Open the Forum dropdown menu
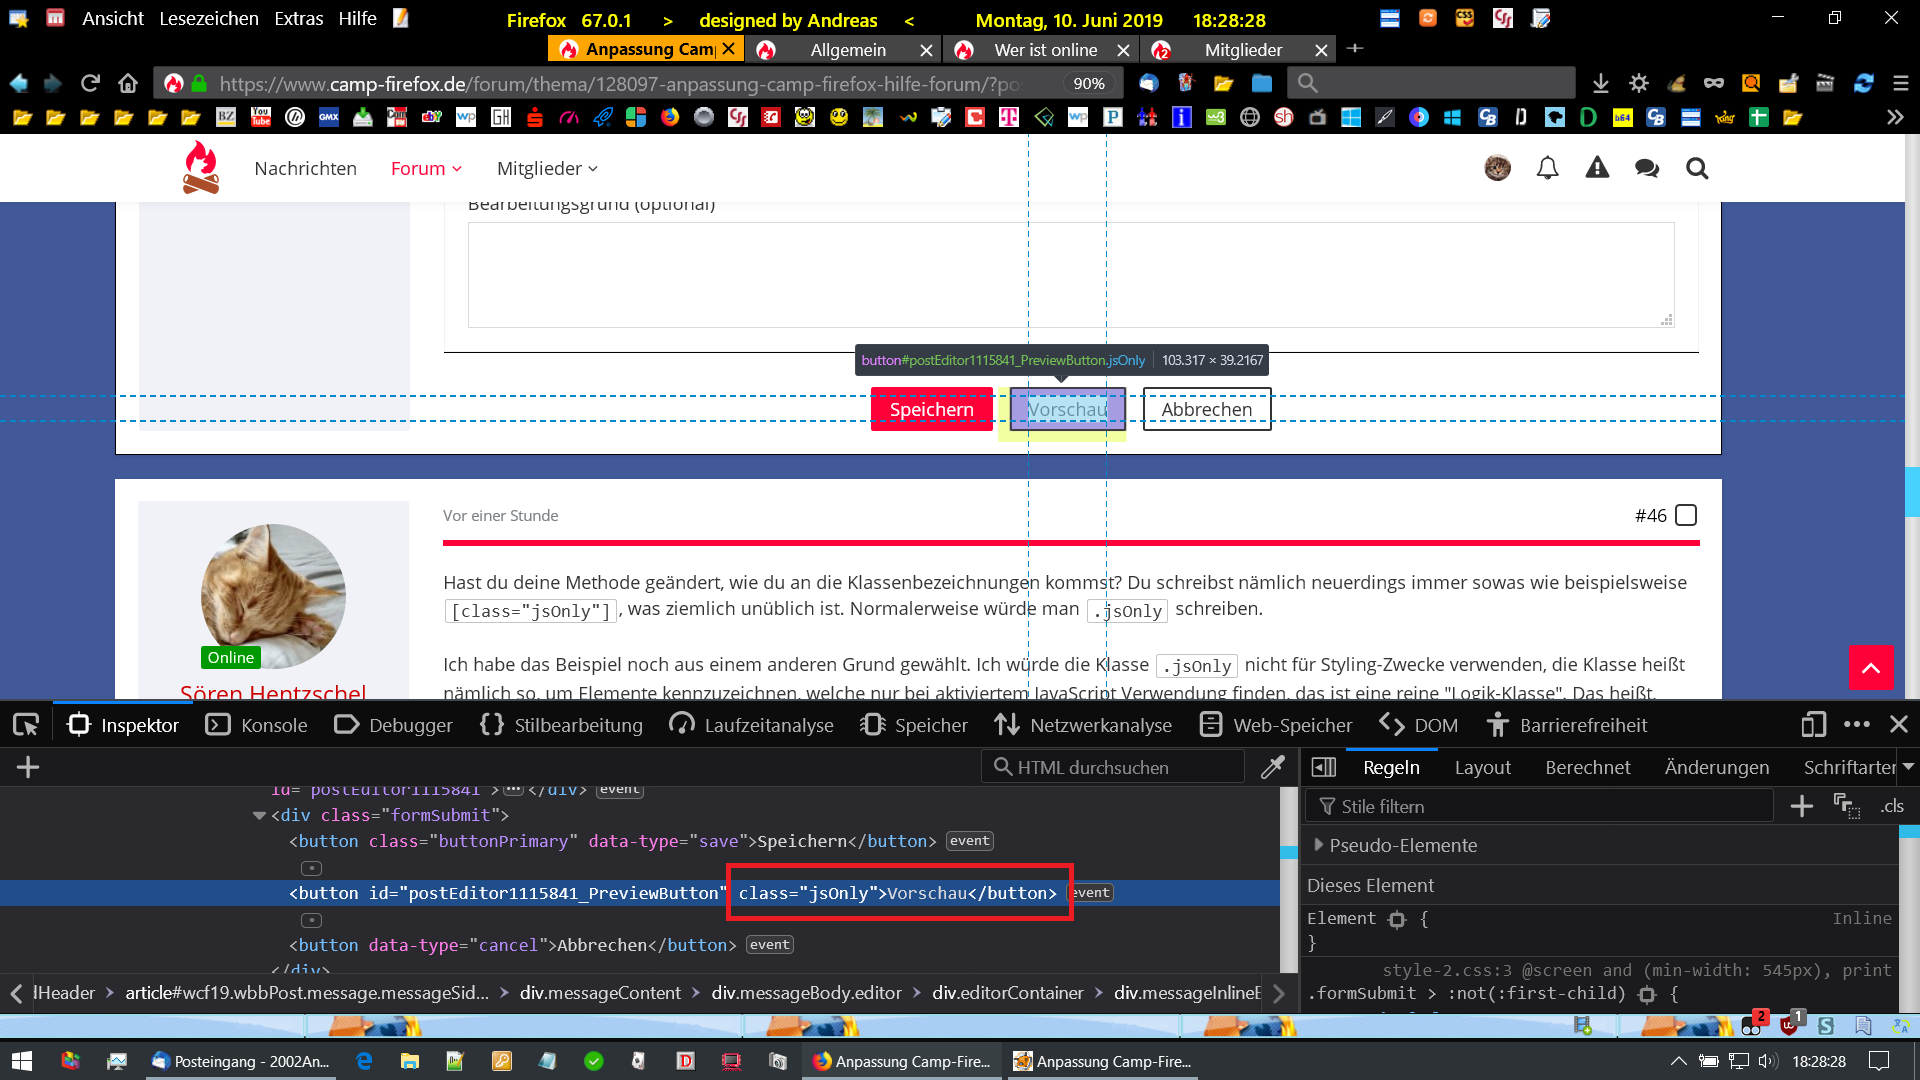 426,168
